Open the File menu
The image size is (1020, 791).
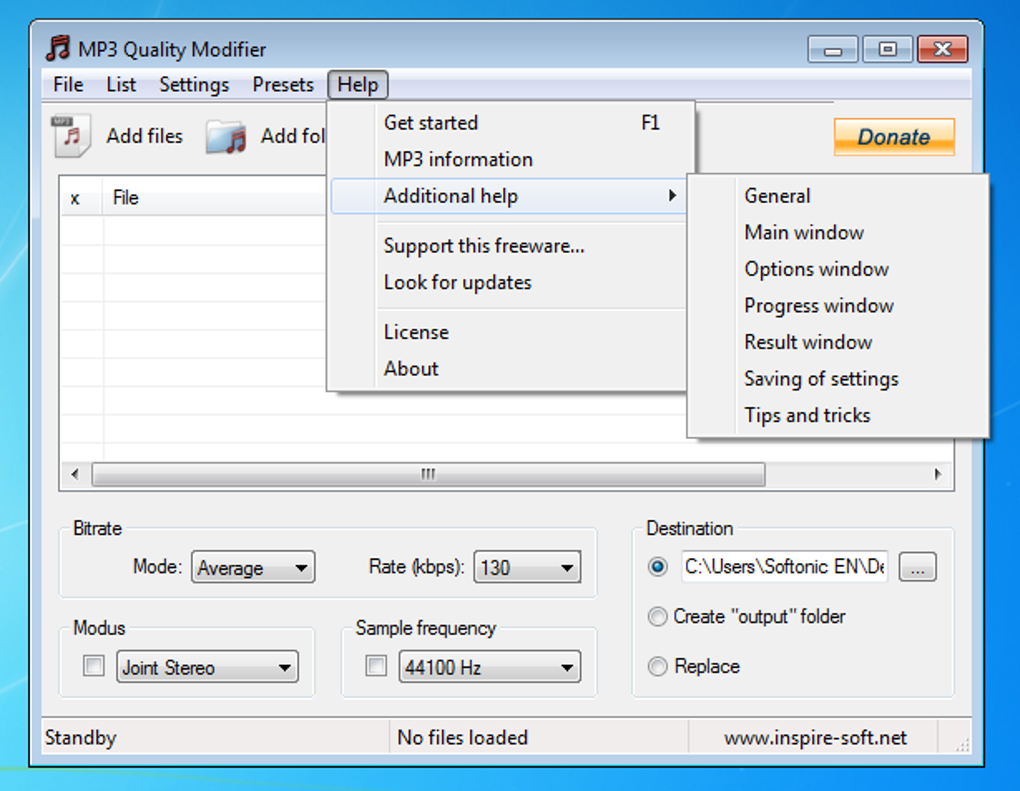tap(67, 85)
